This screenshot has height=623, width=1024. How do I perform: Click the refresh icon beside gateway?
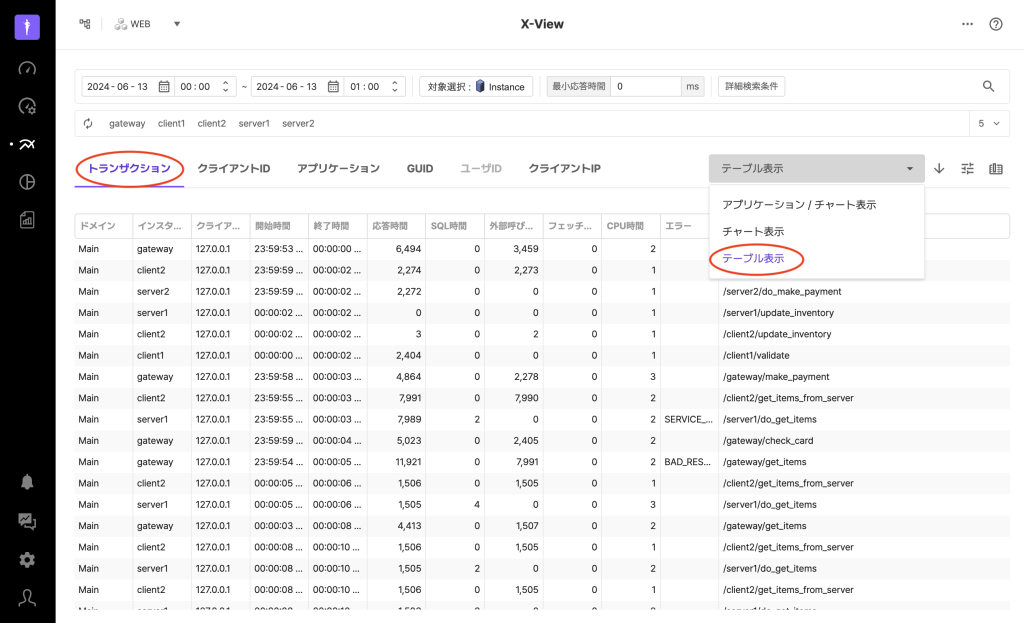[x=88, y=124]
